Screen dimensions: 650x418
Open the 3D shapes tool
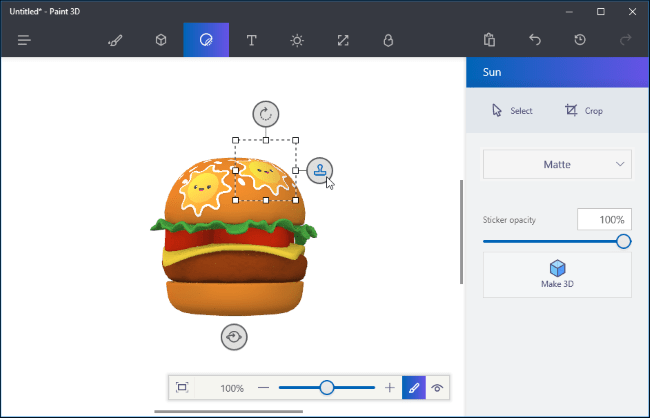pos(160,40)
